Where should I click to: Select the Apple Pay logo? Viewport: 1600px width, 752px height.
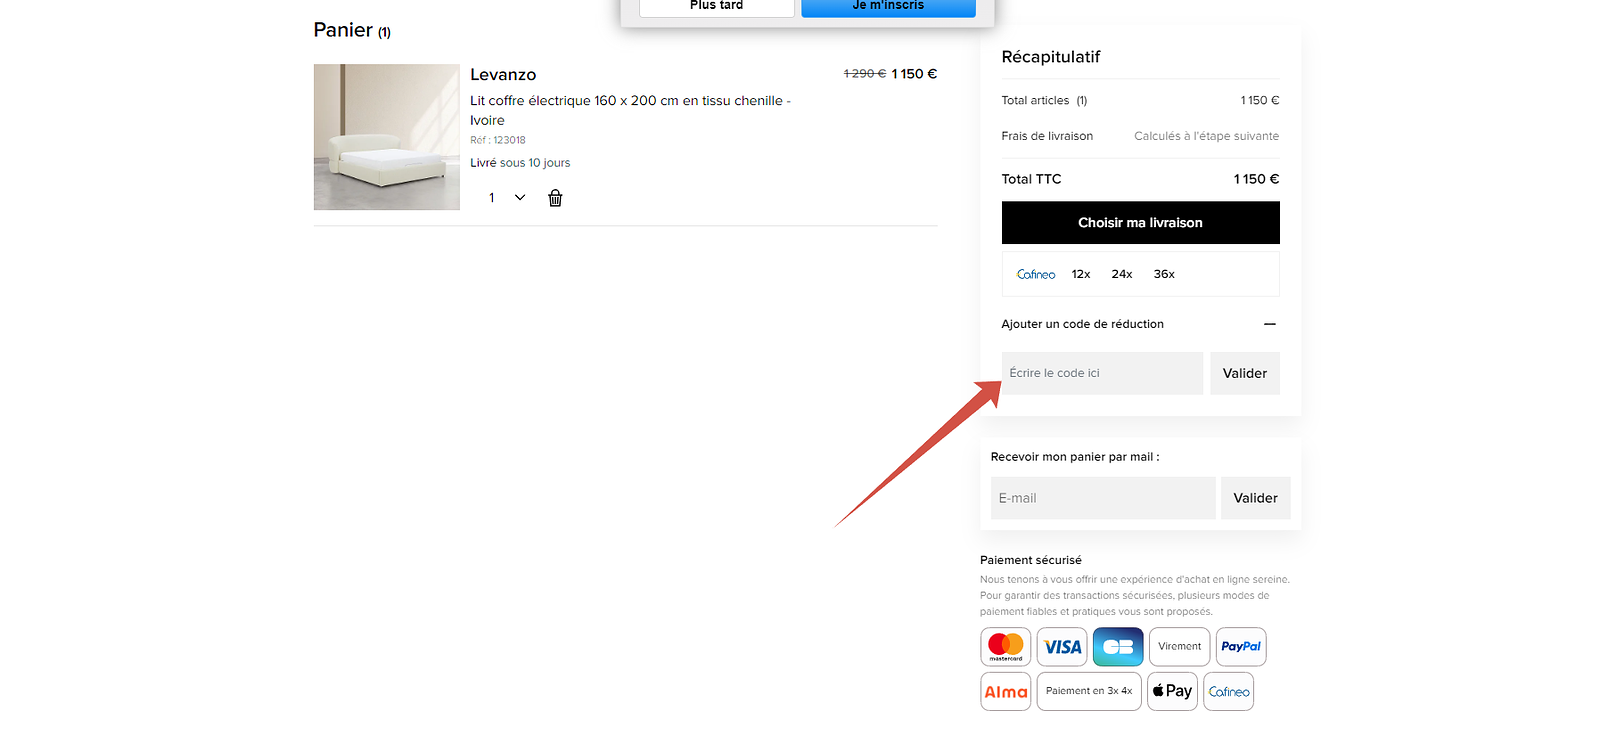coord(1172,691)
